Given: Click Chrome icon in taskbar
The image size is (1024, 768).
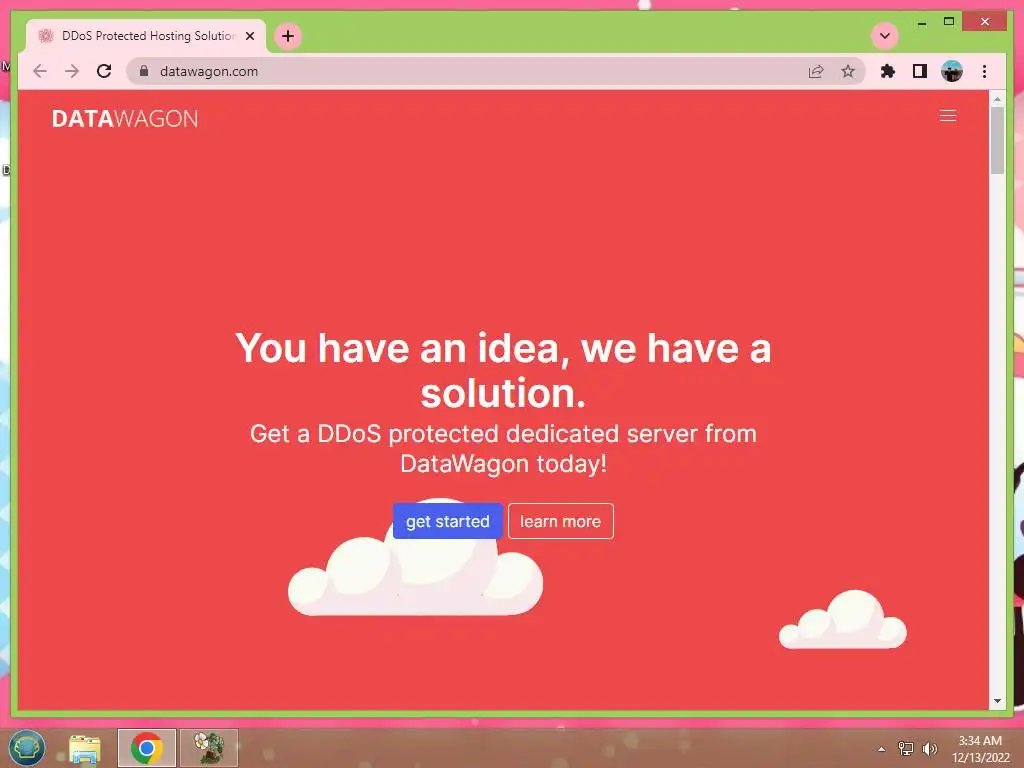Looking at the screenshot, I should [147, 748].
